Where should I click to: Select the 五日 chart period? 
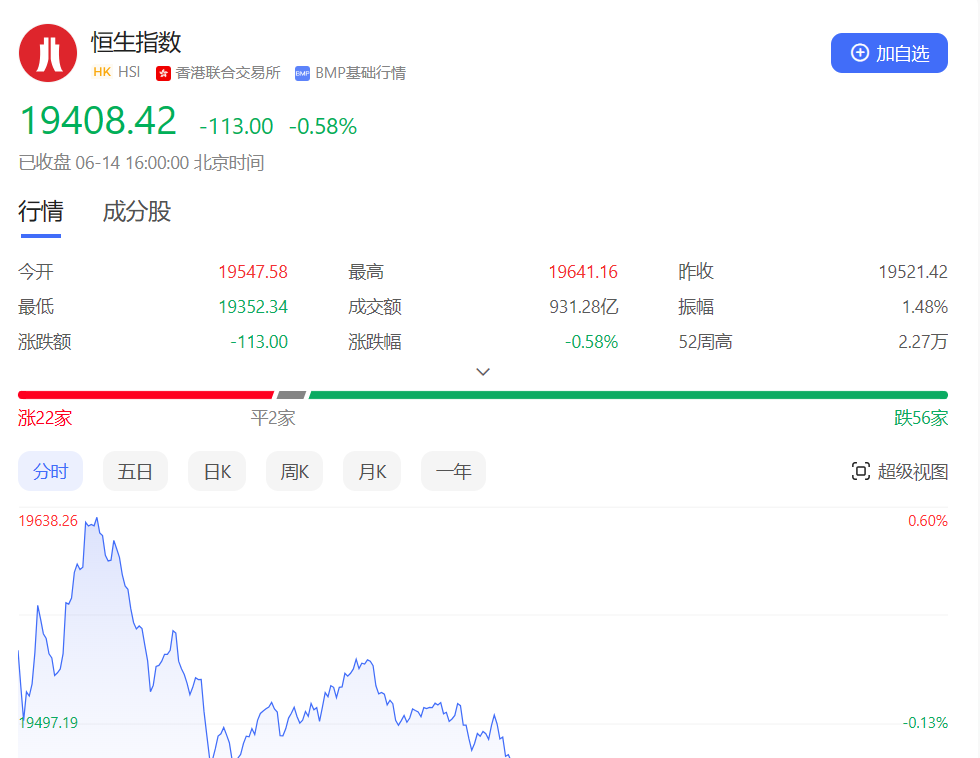pos(135,471)
